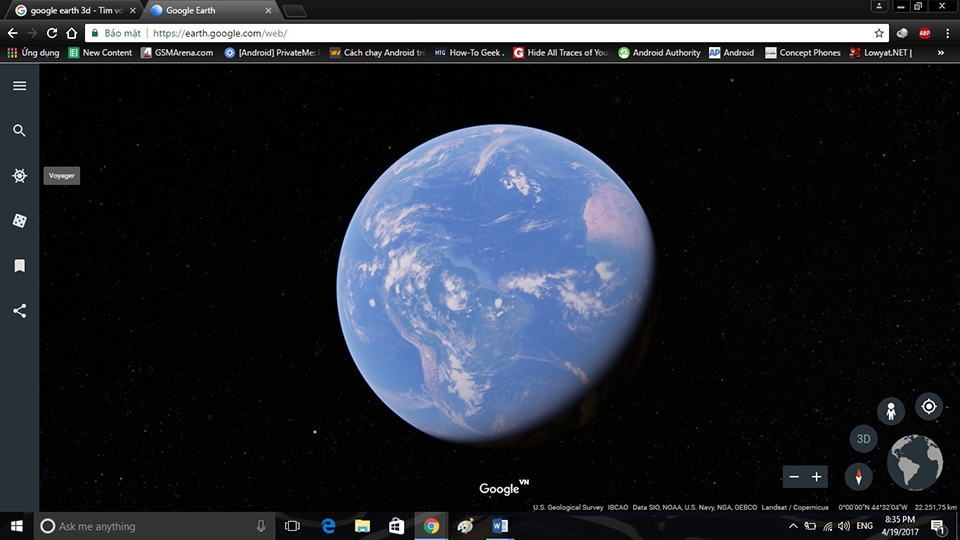Click the browser Home icon
Image resolution: width=960 pixels, height=540 pixels.
click(72, 33)
